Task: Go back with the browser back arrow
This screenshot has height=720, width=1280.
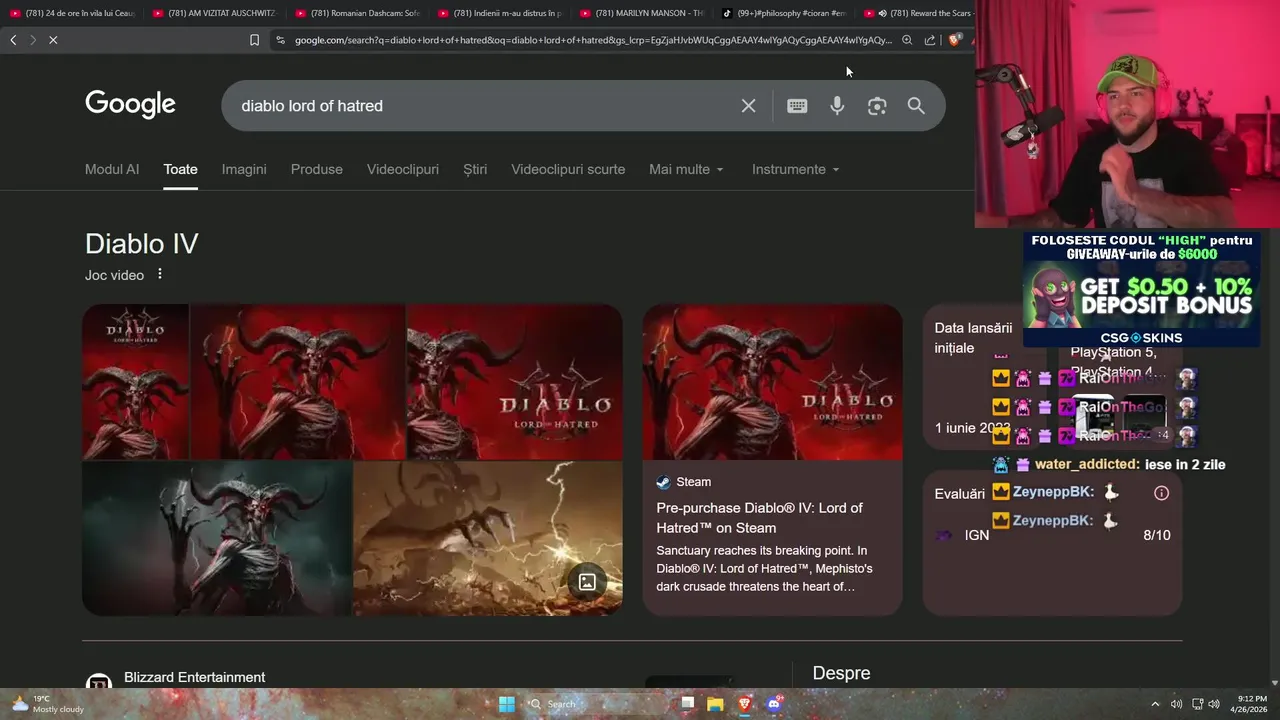Action: pyautogui.click(x=13, y=40)
